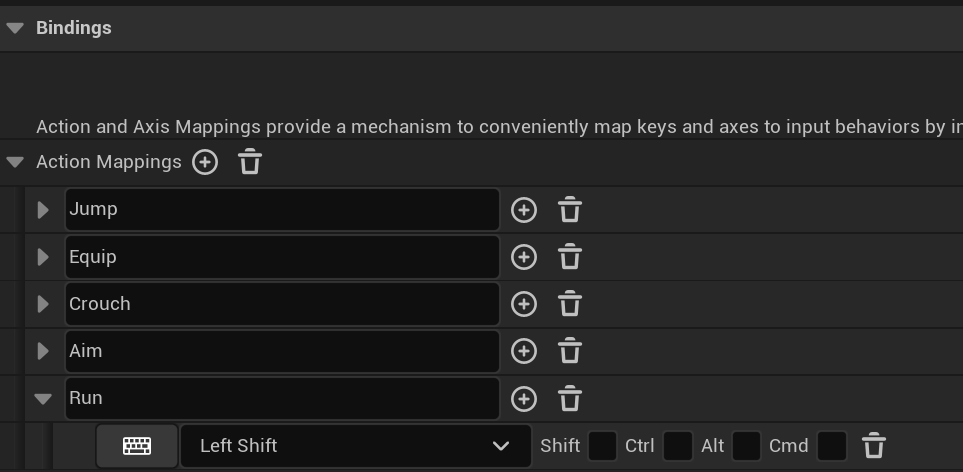
Task: Enable the Shift modifier checkbox
Action: (602, 446)
